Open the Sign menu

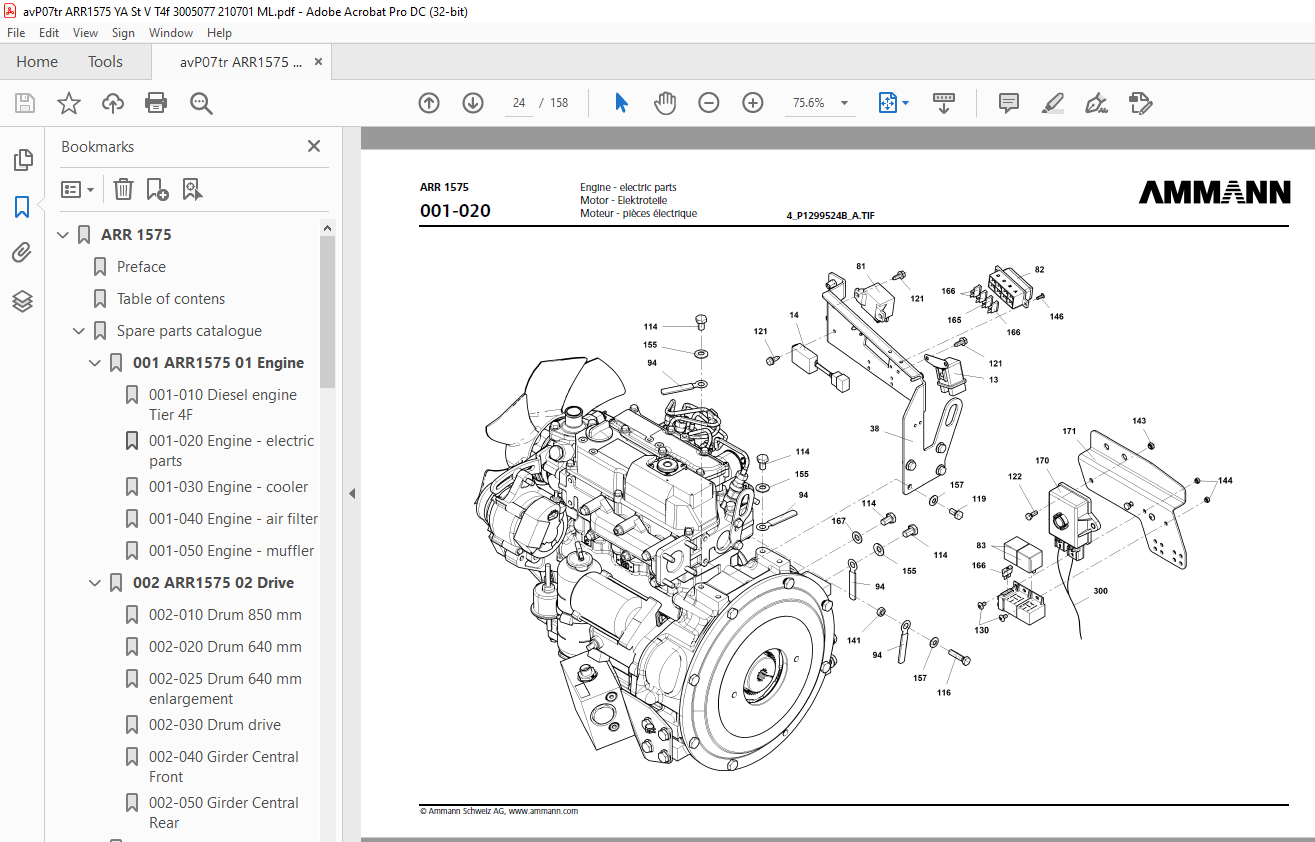pyautogui.click(x=123, y=33)
